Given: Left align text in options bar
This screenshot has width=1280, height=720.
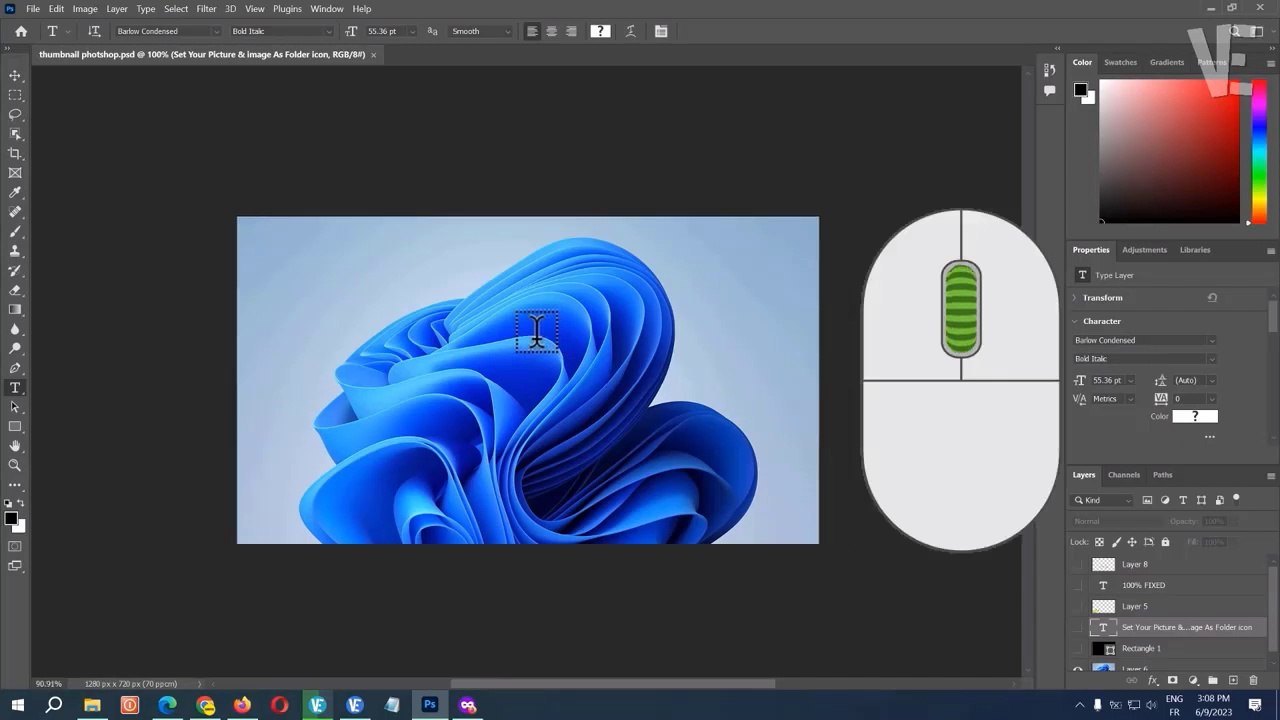Looking at the screenshot, I should 532,31.
